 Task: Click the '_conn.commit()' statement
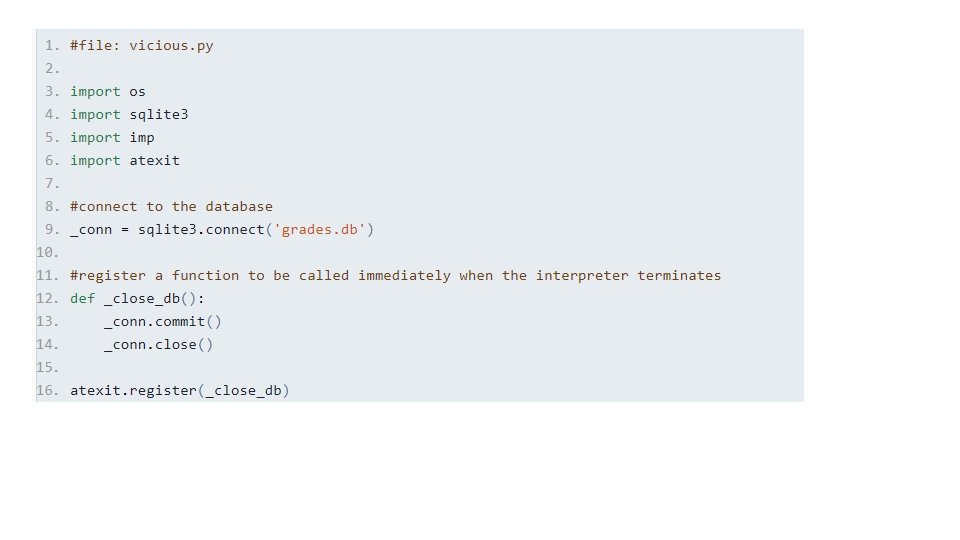coord(162,321)
